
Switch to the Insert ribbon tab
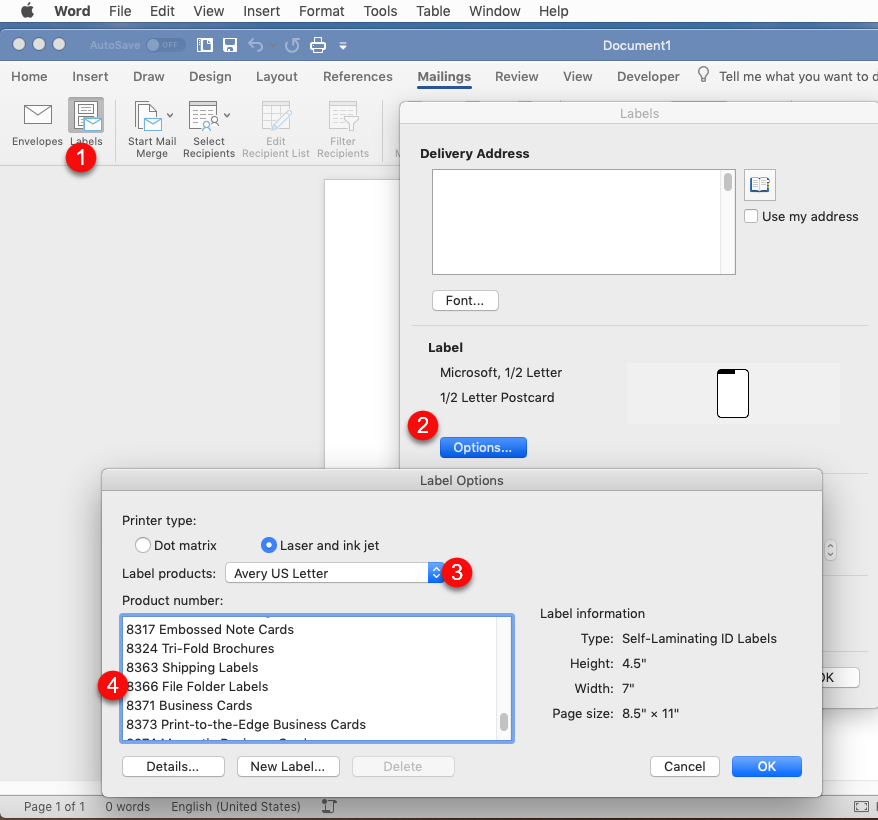(90, 76)
